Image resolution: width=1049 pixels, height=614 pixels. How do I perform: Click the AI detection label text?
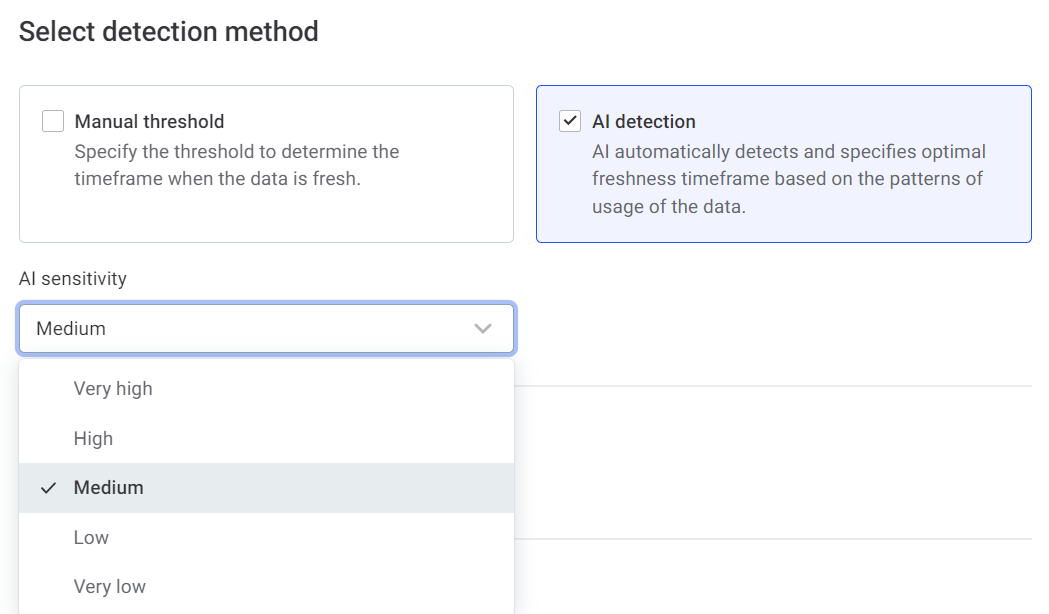644,122
